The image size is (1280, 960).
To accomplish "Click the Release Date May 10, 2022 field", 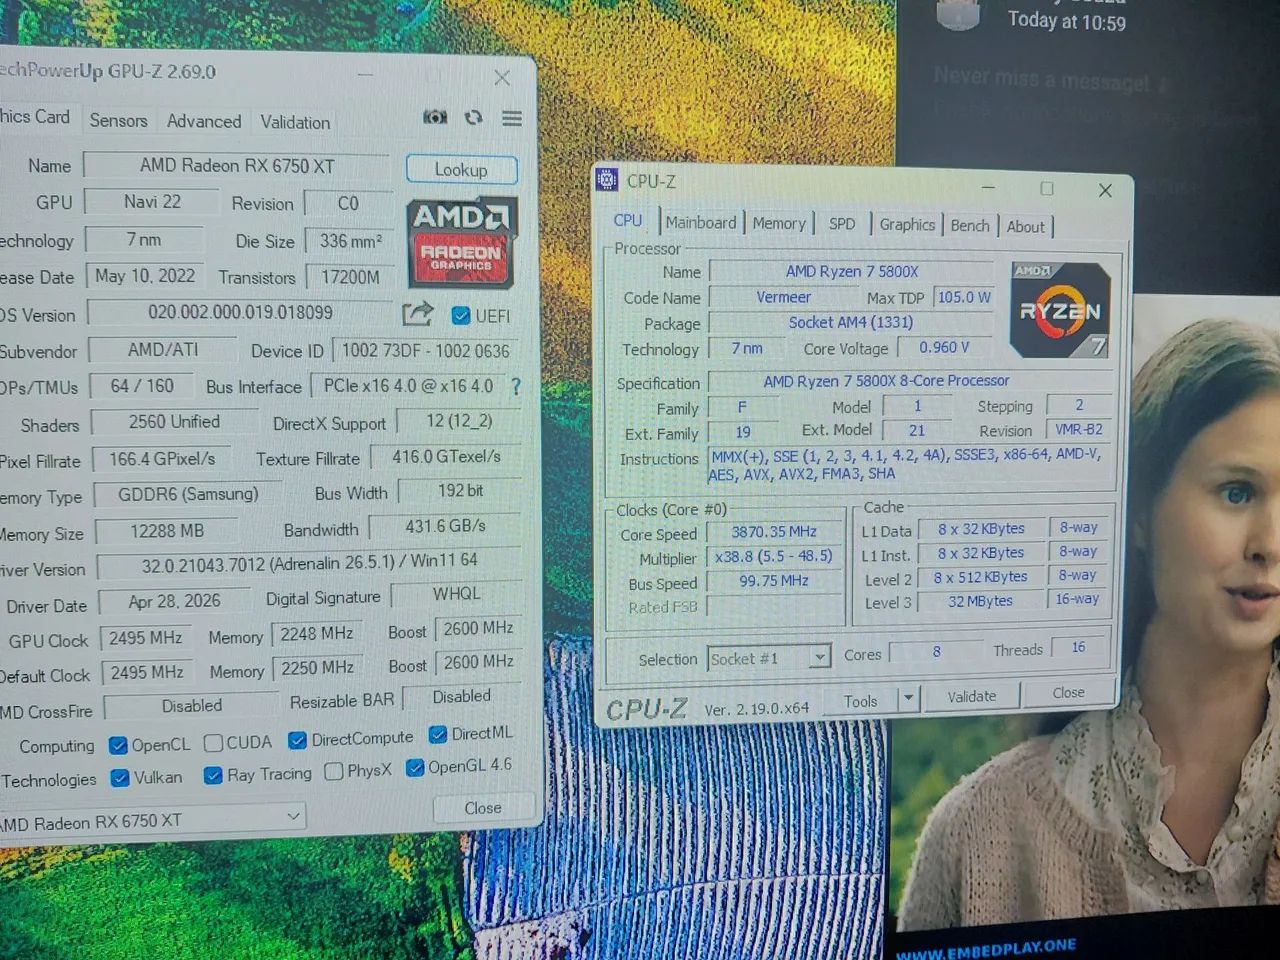I will pyautogui.click(x=145, y=276).
